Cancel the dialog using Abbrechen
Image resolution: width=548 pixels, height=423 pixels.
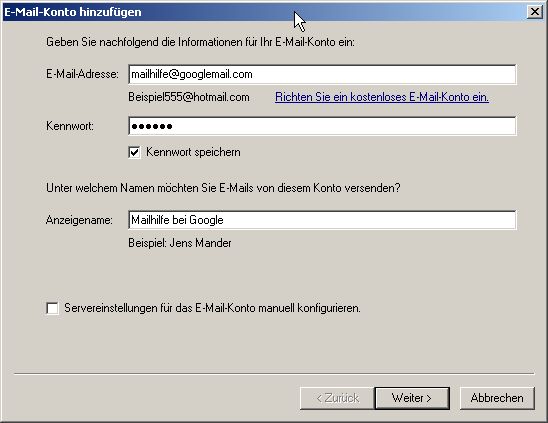coord(497,398)
